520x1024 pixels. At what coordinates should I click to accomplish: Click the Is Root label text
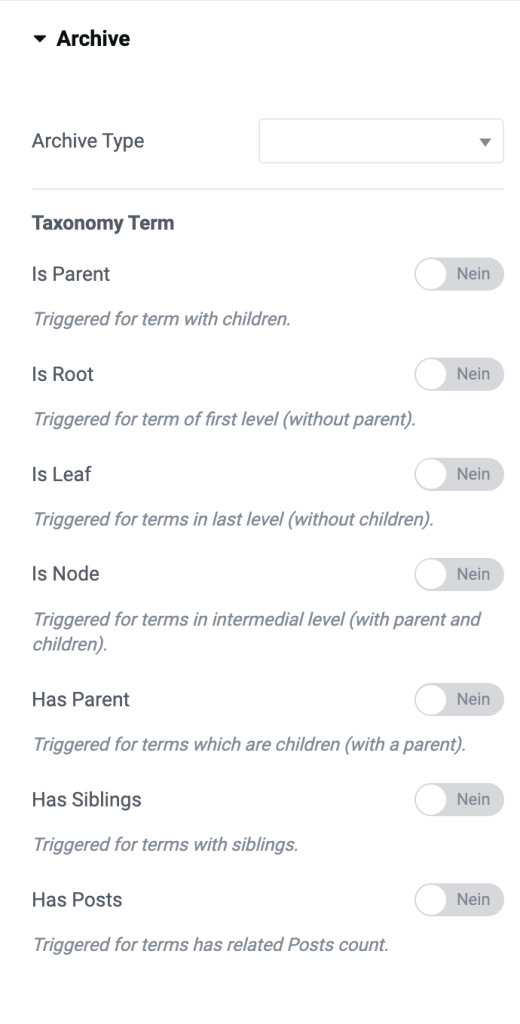tap(63, 374)
